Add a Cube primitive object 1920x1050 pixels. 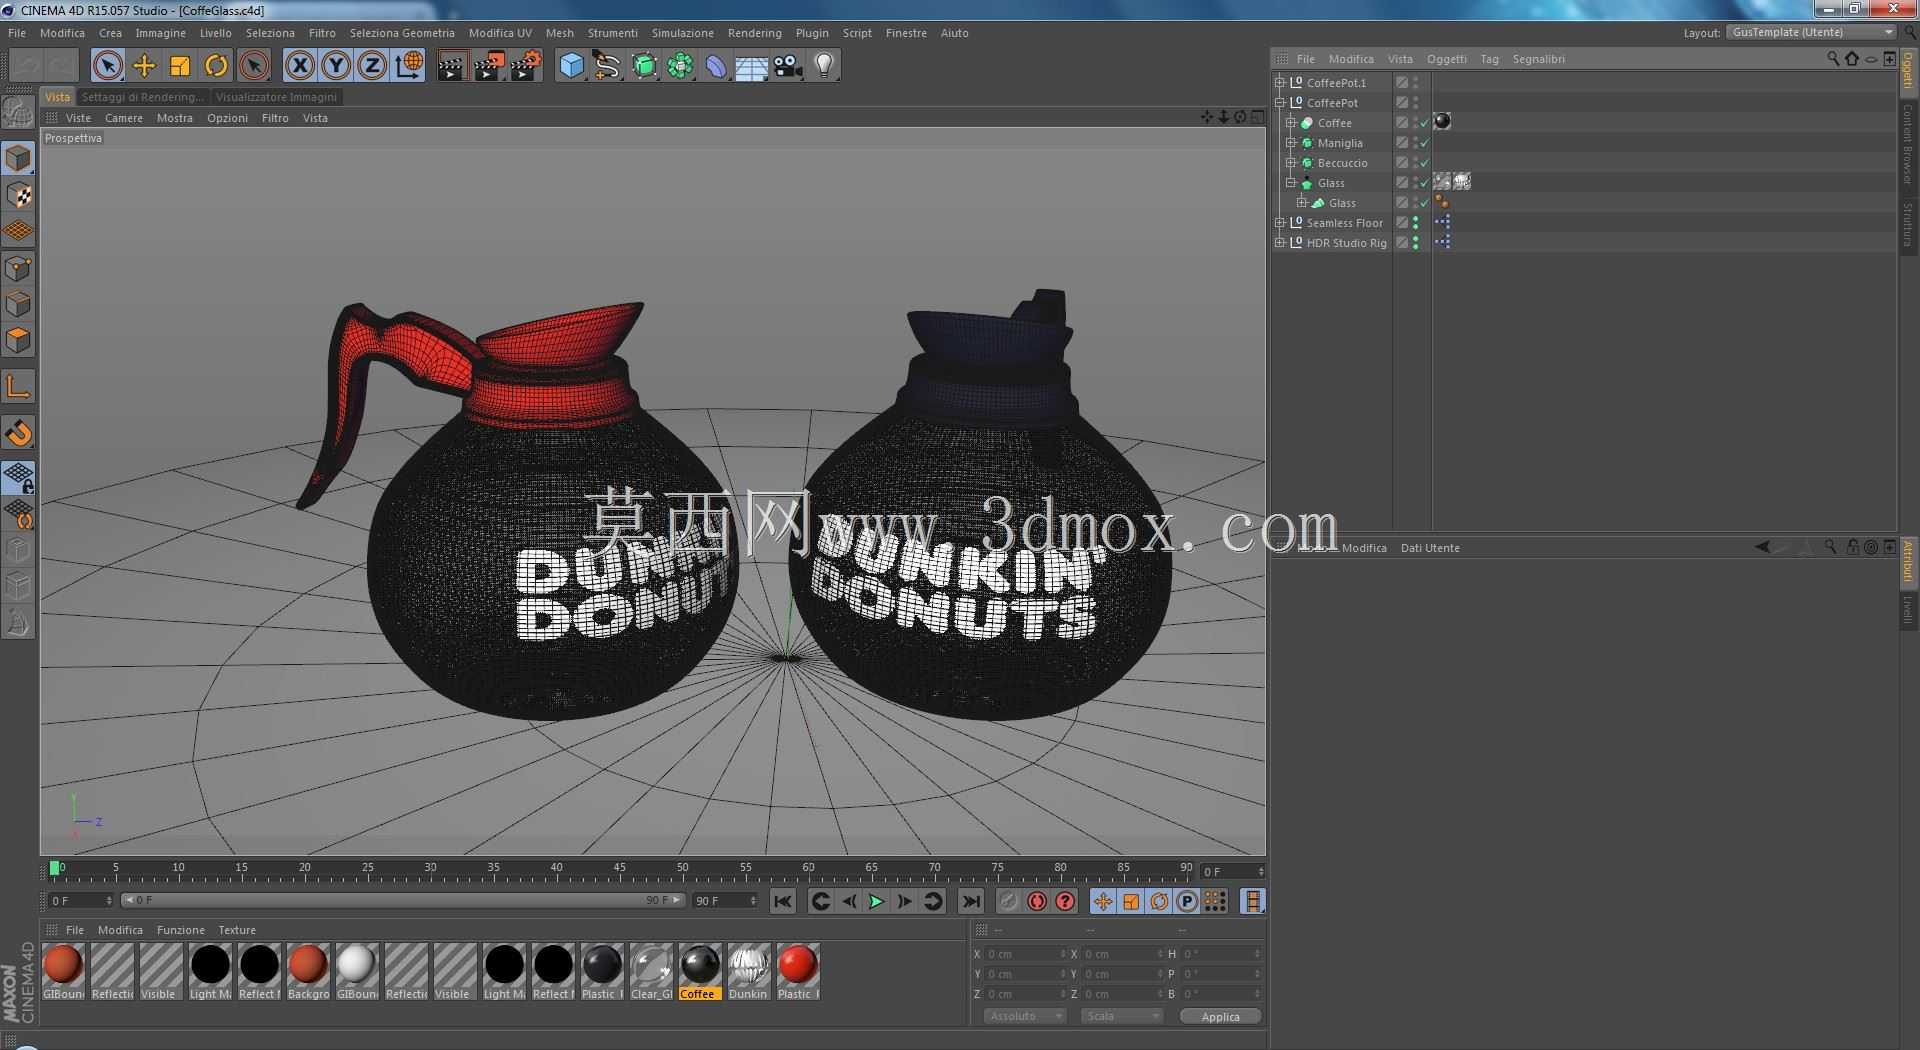click(x=571, y=66)
